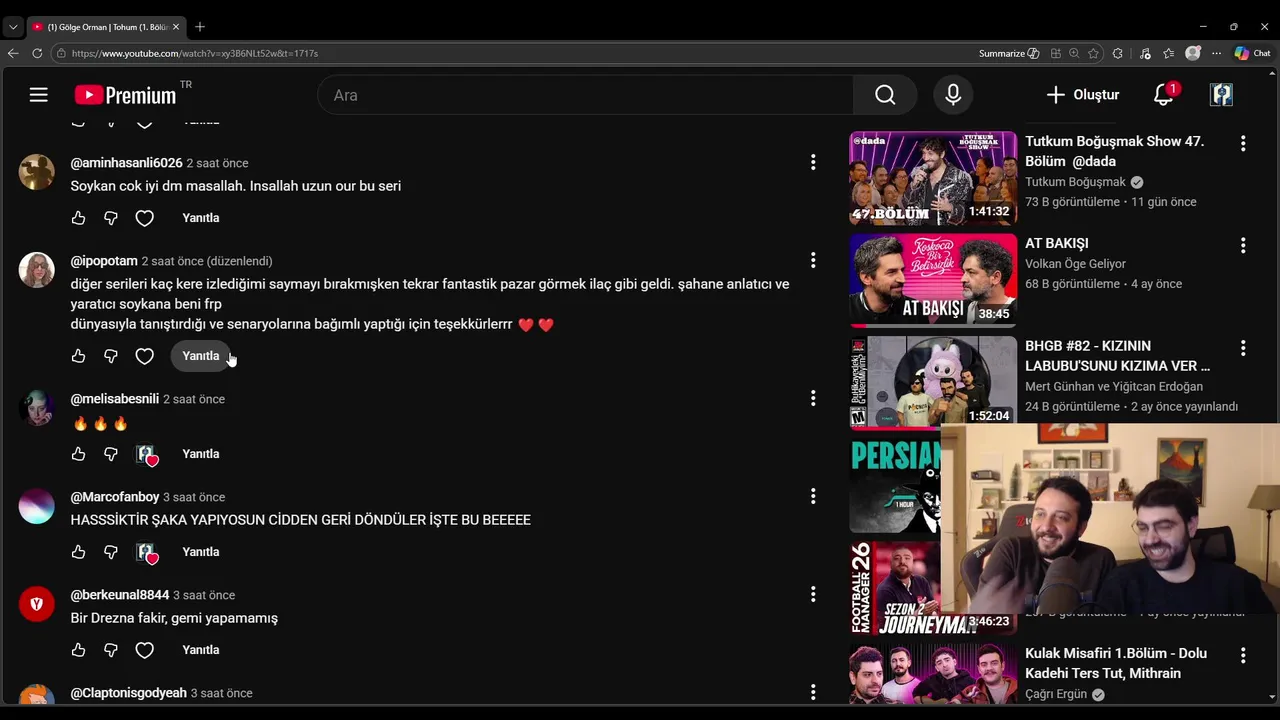The image size is (1280, 720).
Task: Go back in browser history
Action: pos(13,53)
